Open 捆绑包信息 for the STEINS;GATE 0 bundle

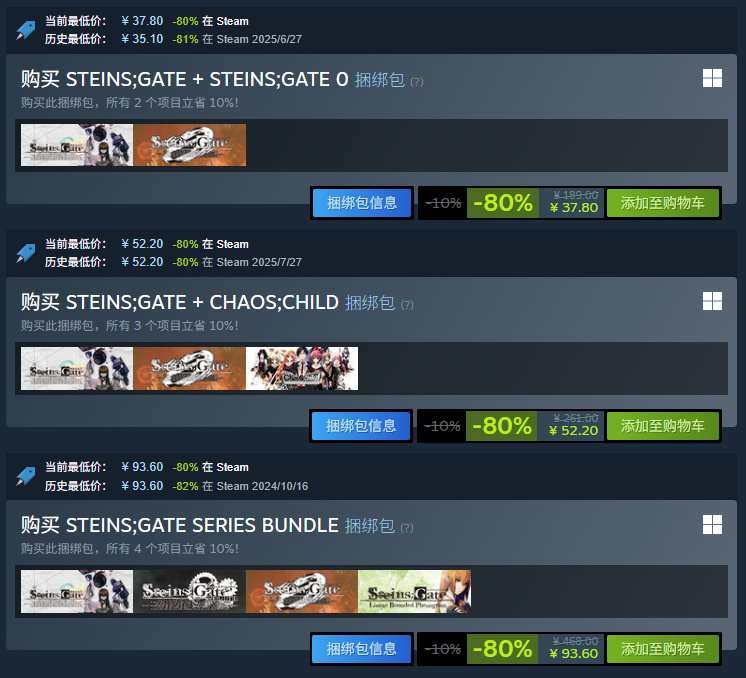[x=362, y=203]
